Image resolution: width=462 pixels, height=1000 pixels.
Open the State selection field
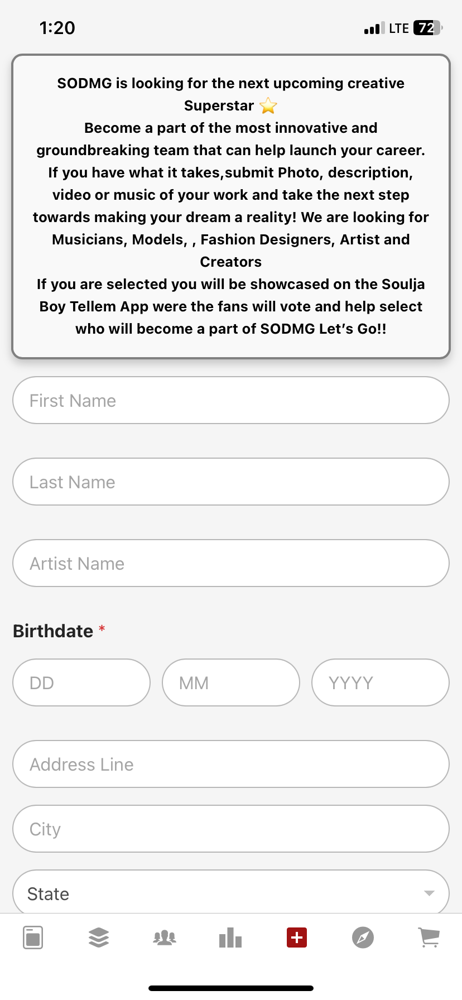click(x=231, y=892)
